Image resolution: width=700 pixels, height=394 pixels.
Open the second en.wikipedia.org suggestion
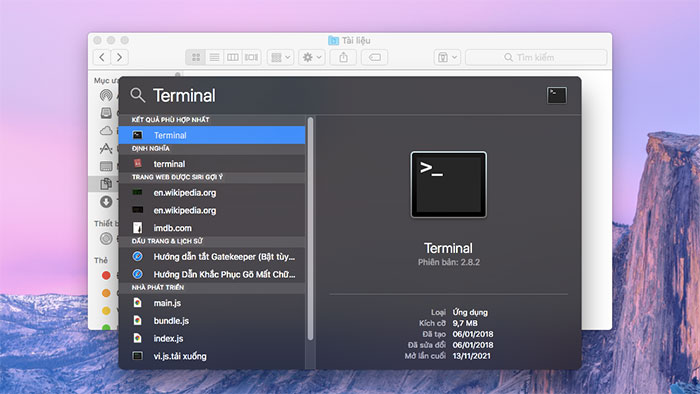tap(212, 210)
